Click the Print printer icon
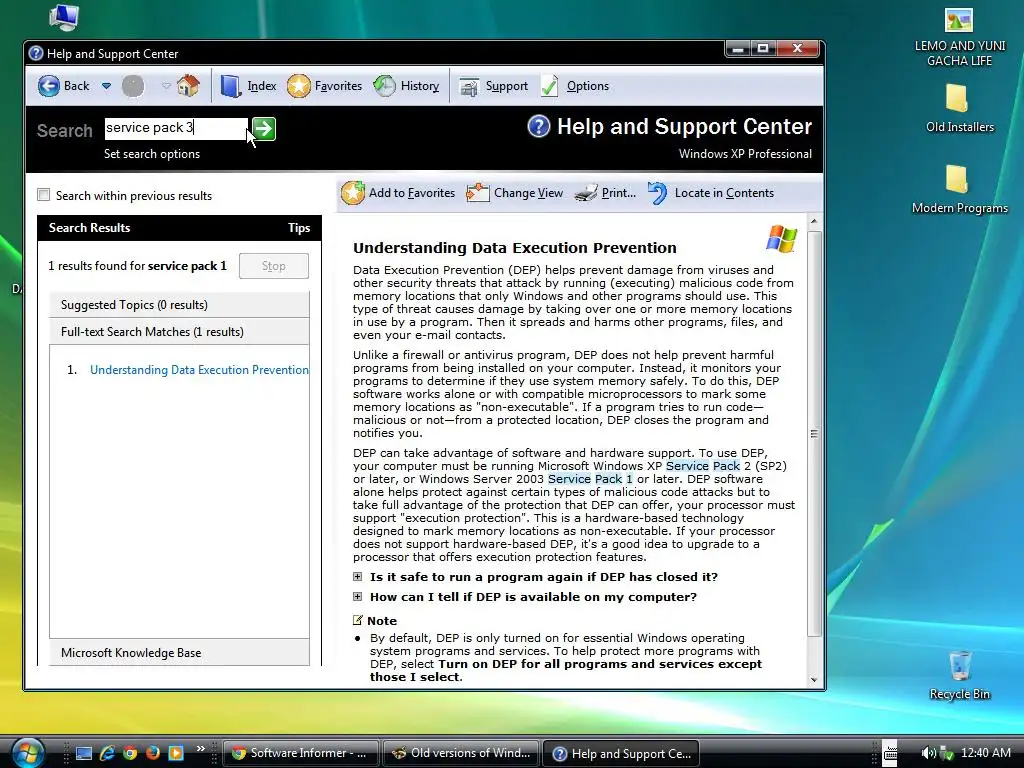Screen dimensions: 1024x768 [586, 193]
